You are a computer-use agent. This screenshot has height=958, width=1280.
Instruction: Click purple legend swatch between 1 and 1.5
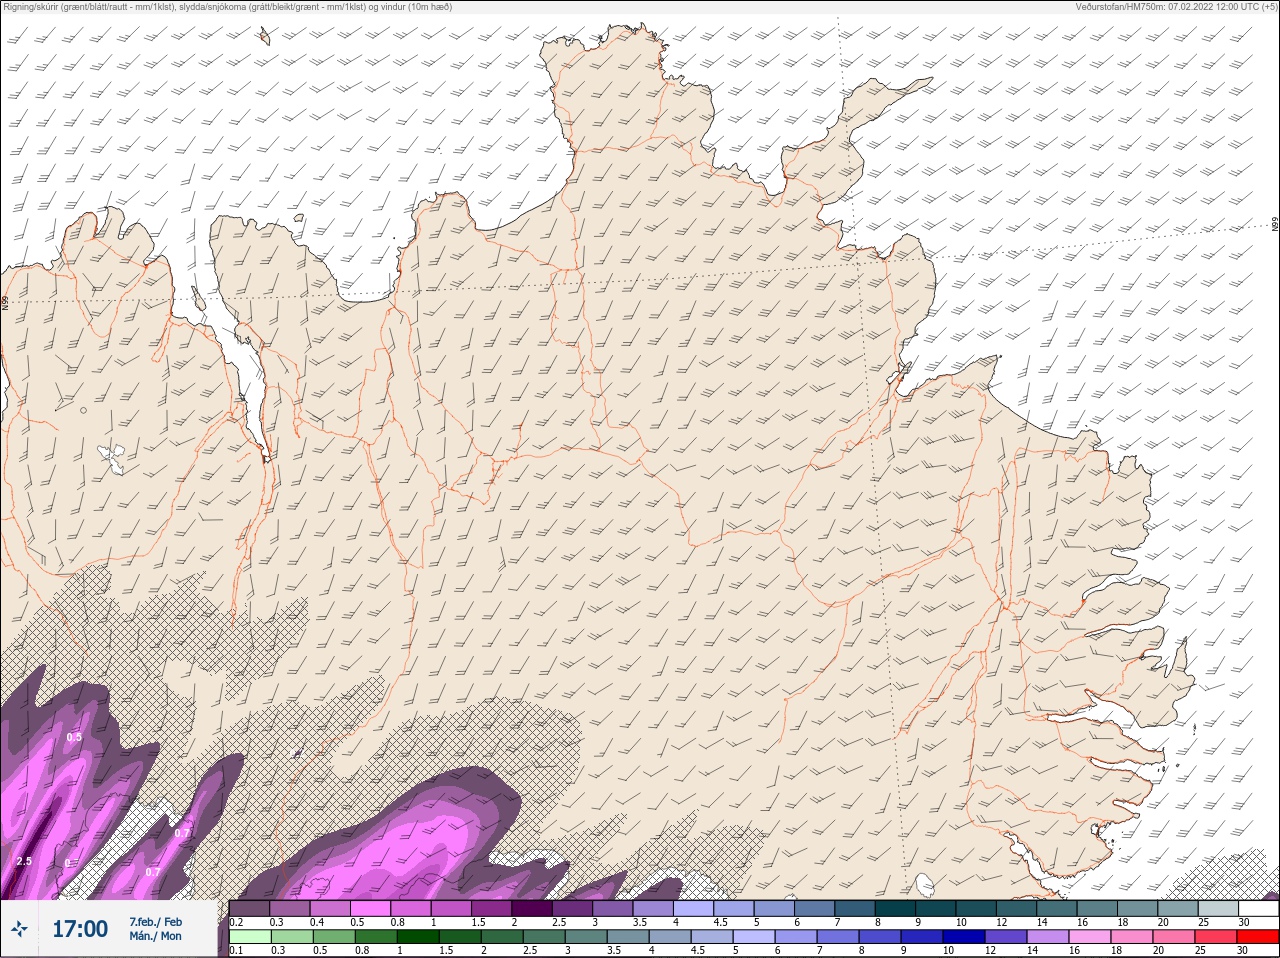[x=451, y=908]
